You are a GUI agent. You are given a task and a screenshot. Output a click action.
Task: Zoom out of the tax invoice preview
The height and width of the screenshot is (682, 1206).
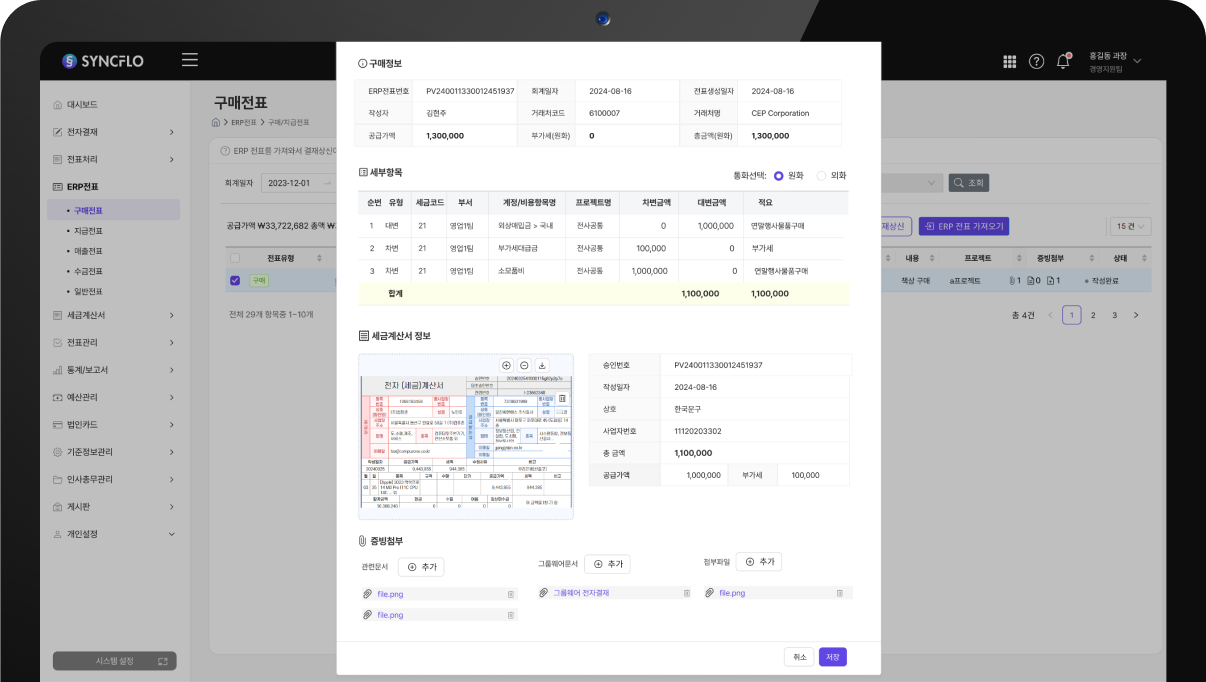524,366
